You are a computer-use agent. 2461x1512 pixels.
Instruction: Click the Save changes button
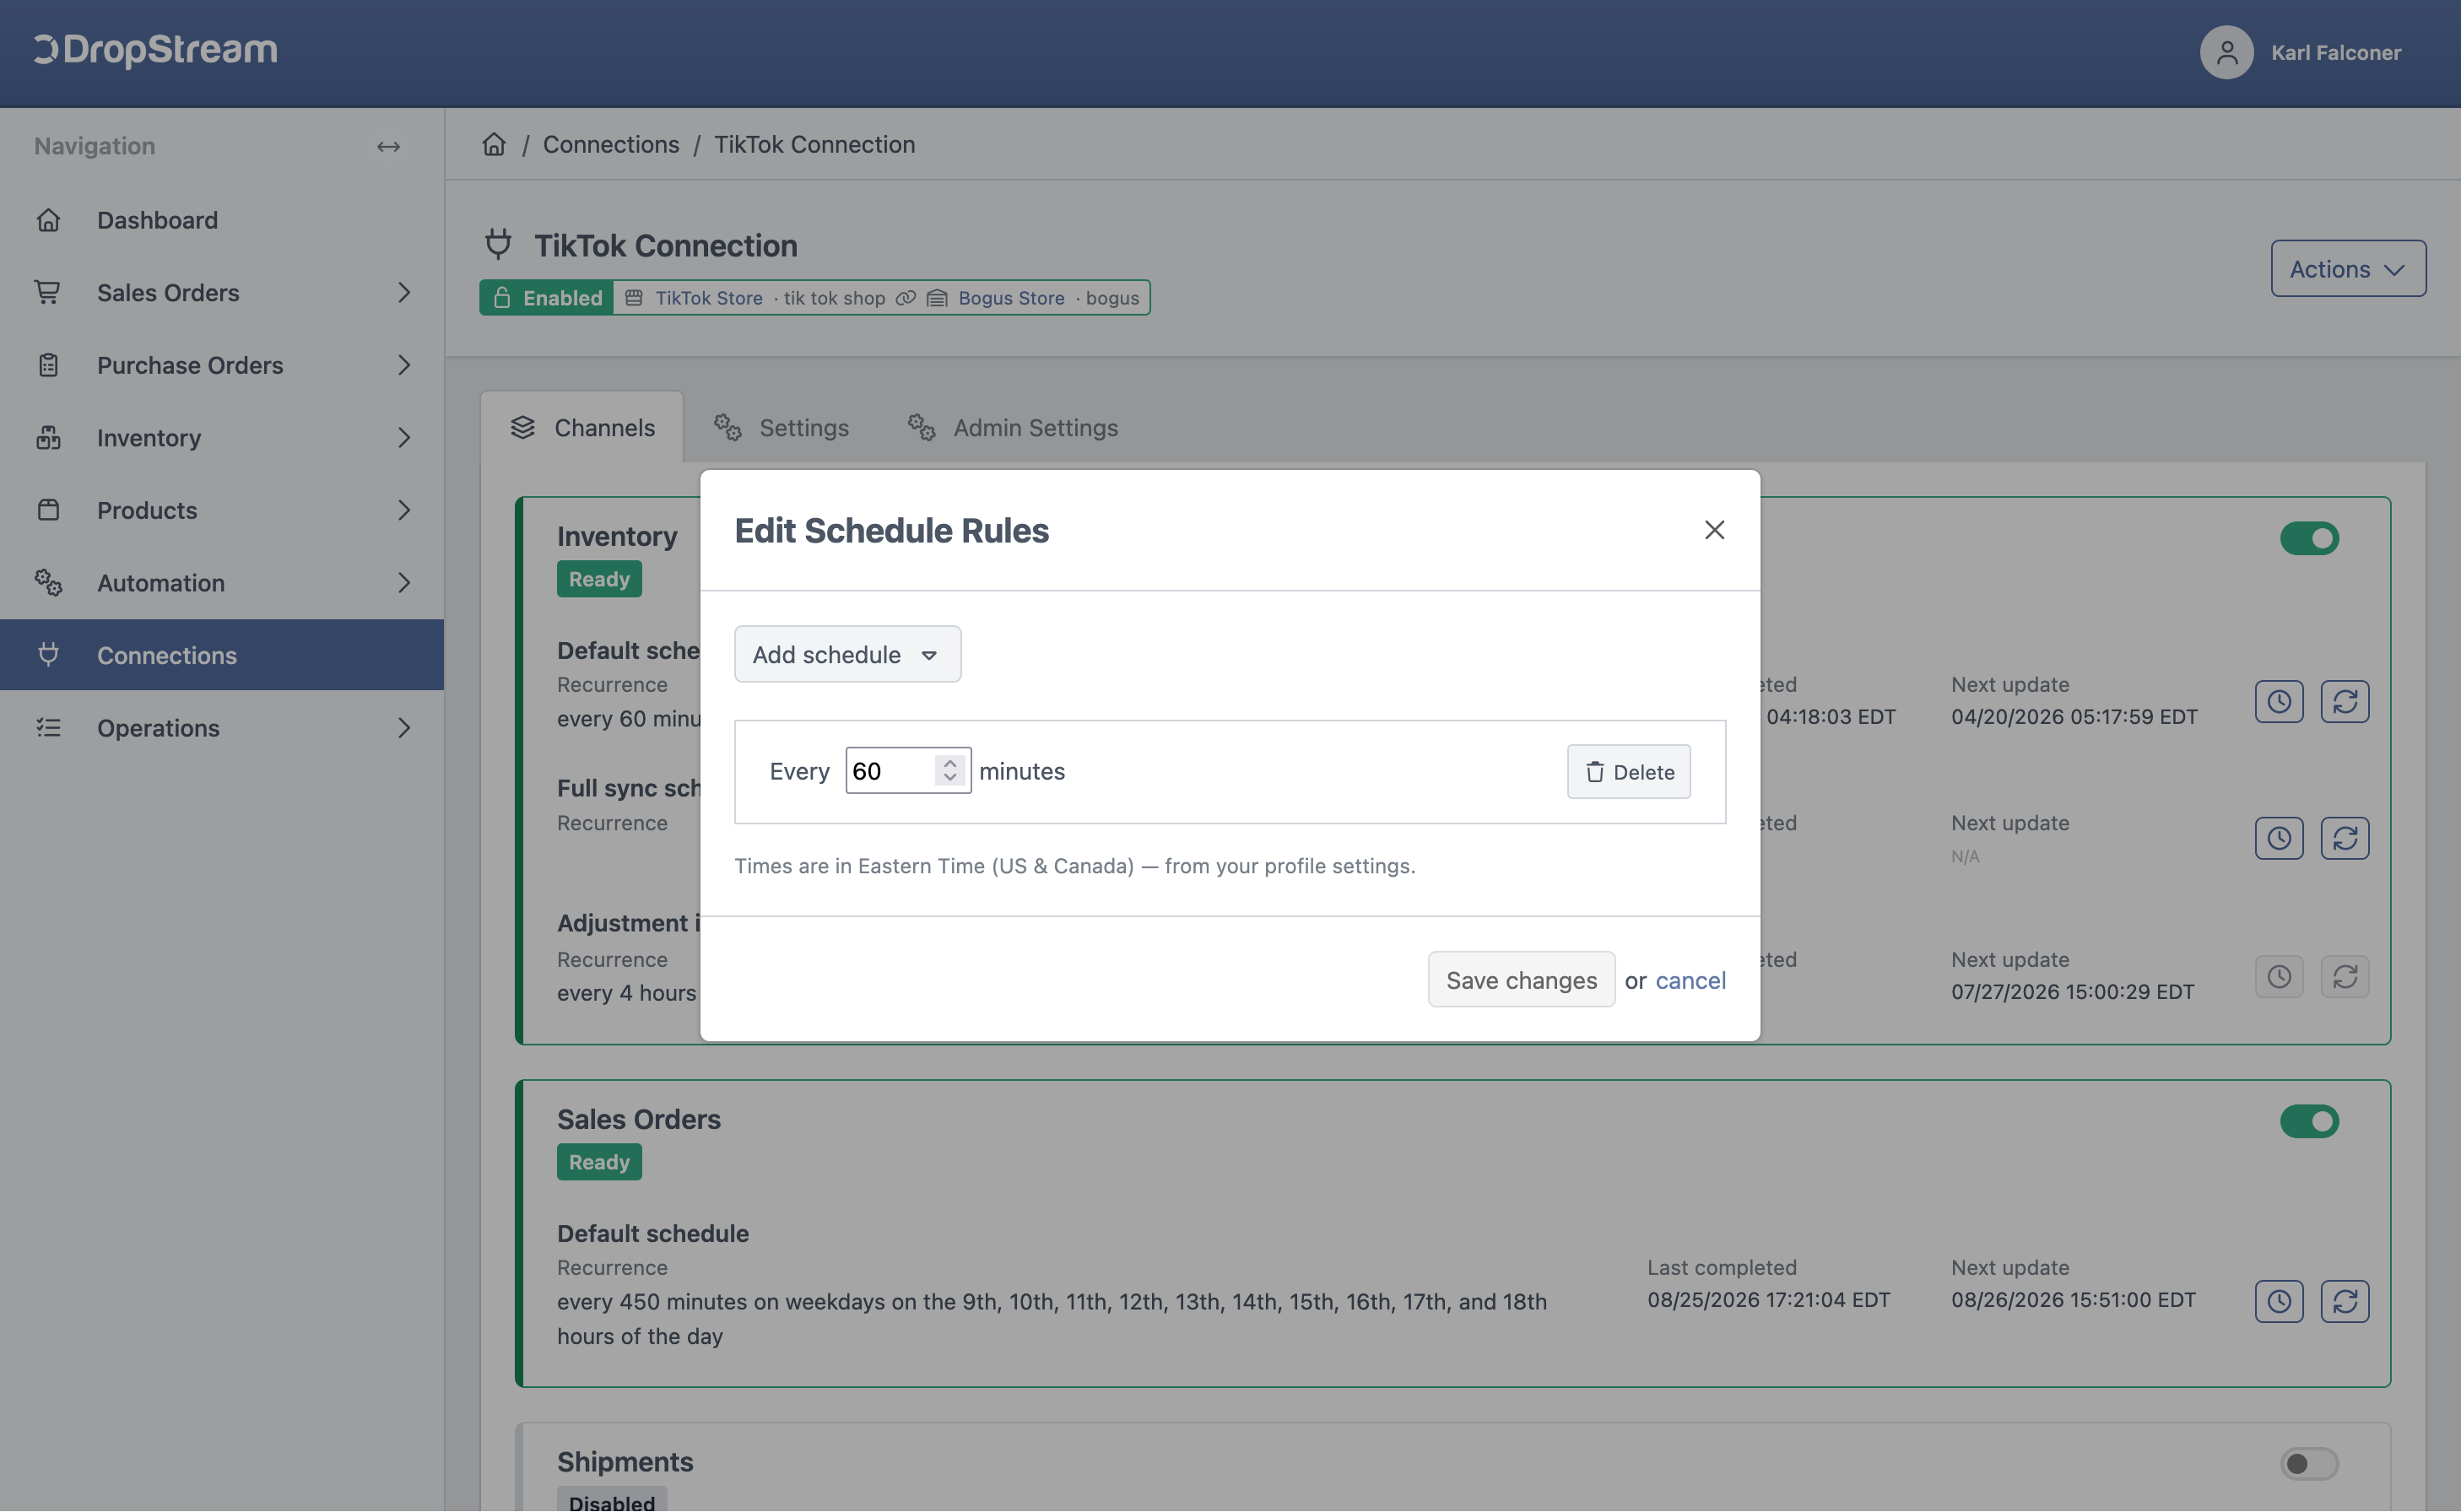pos(1521,979)
